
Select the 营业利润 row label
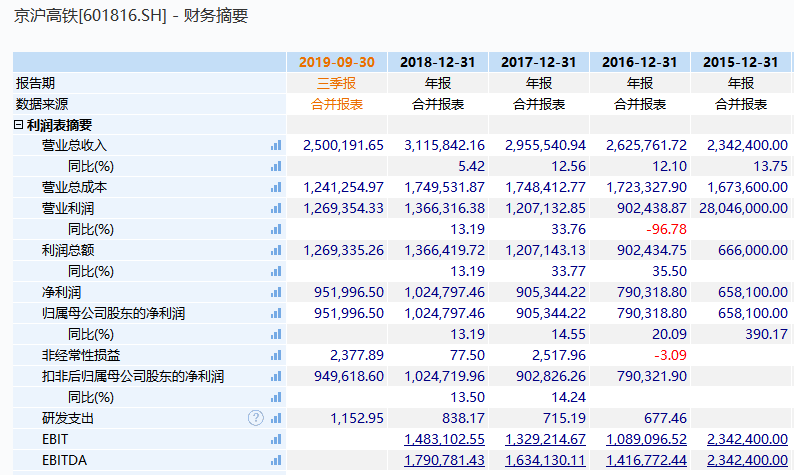pyautogui.click(x=68, y=209)
